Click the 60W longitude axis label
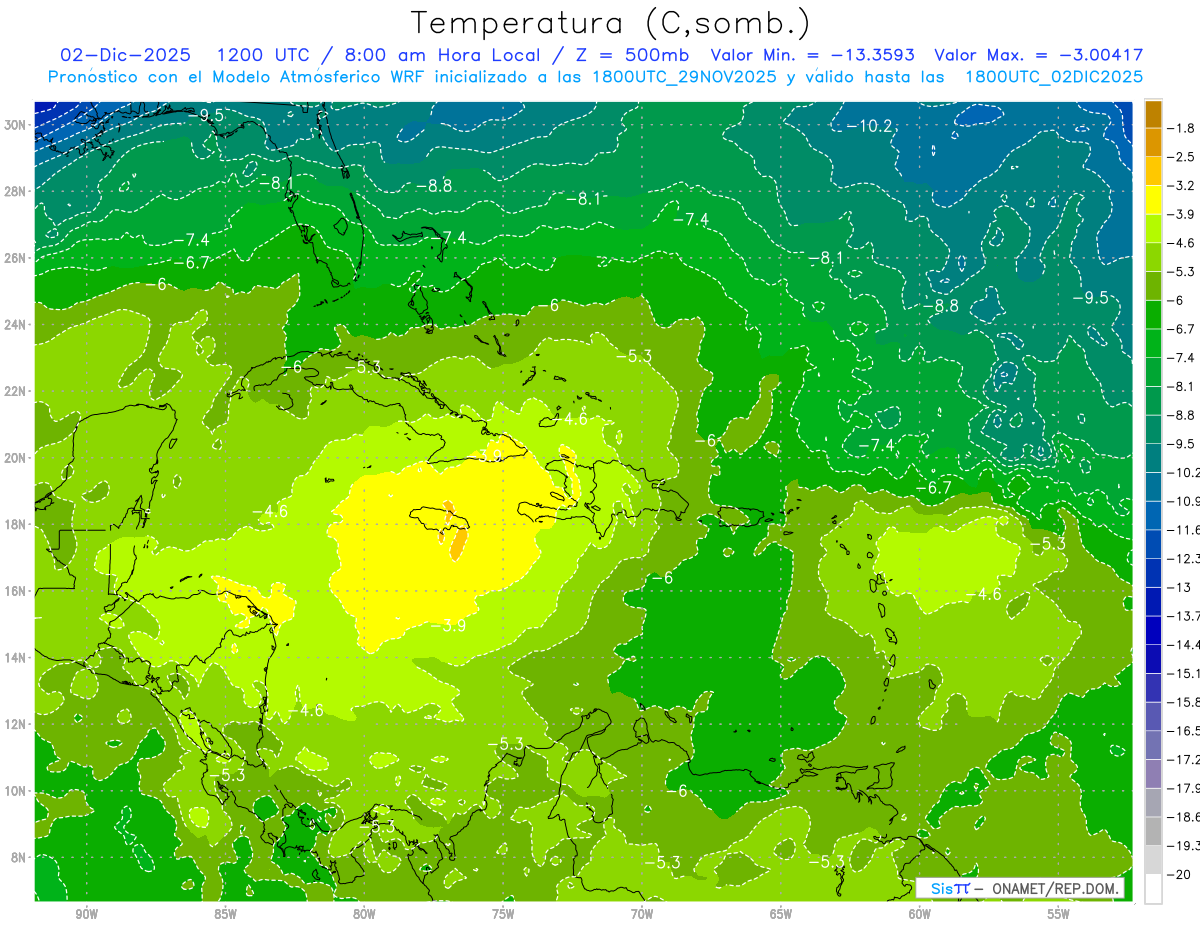Image resolution: width=1200 pixels, height=927 pixels. (920, 914)
